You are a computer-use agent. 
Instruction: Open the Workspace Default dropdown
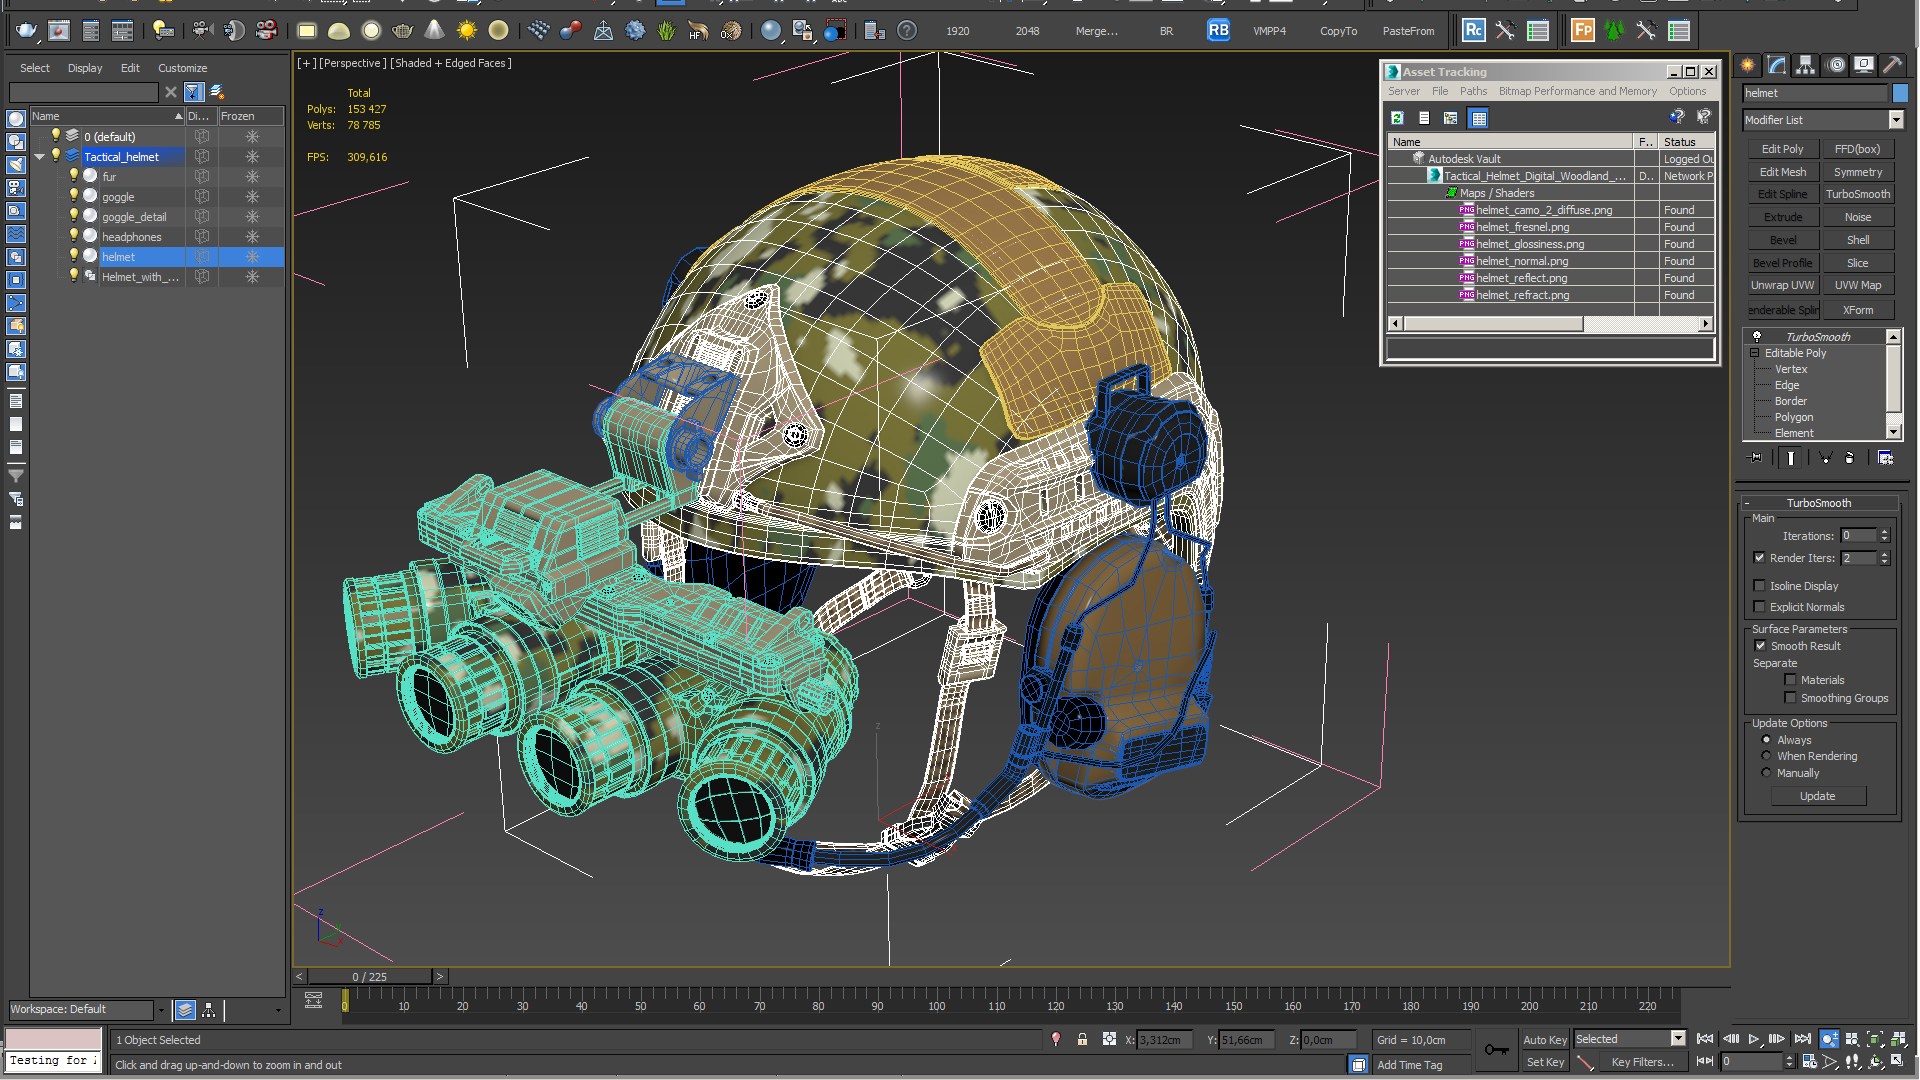point(160,1010)
